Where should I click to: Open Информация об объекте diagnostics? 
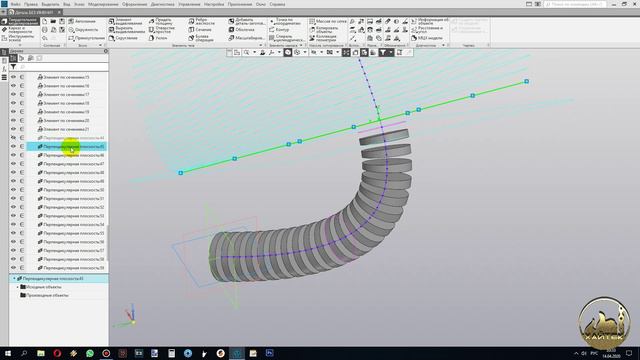coord(430,22)
